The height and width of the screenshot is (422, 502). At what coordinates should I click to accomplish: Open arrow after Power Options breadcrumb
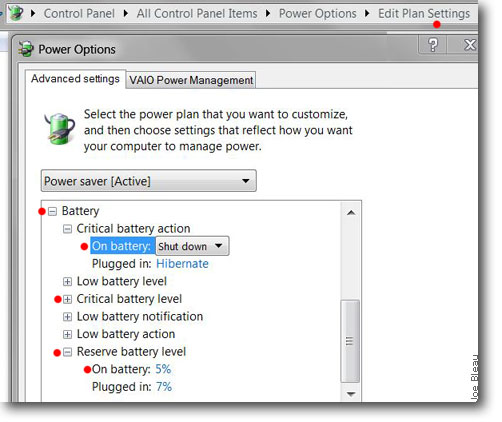click(x=367, y=14)
